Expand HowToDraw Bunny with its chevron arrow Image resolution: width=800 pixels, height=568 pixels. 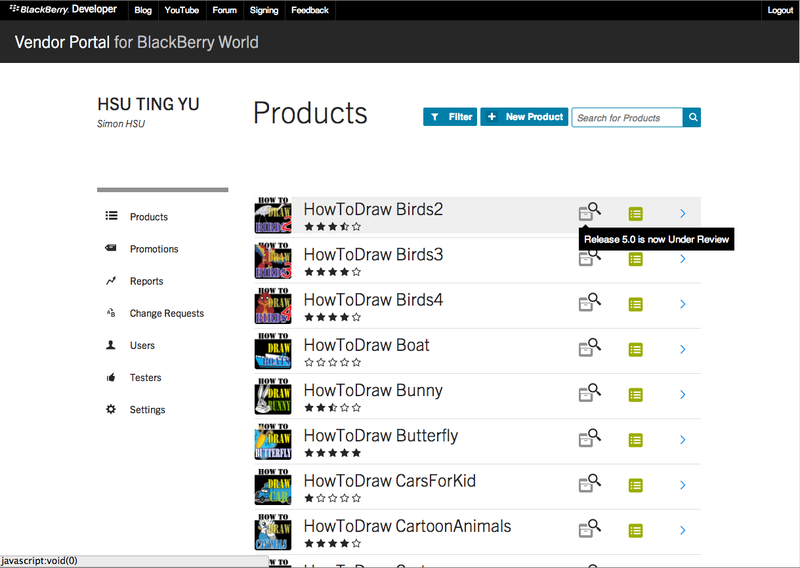tap(683, 394)
